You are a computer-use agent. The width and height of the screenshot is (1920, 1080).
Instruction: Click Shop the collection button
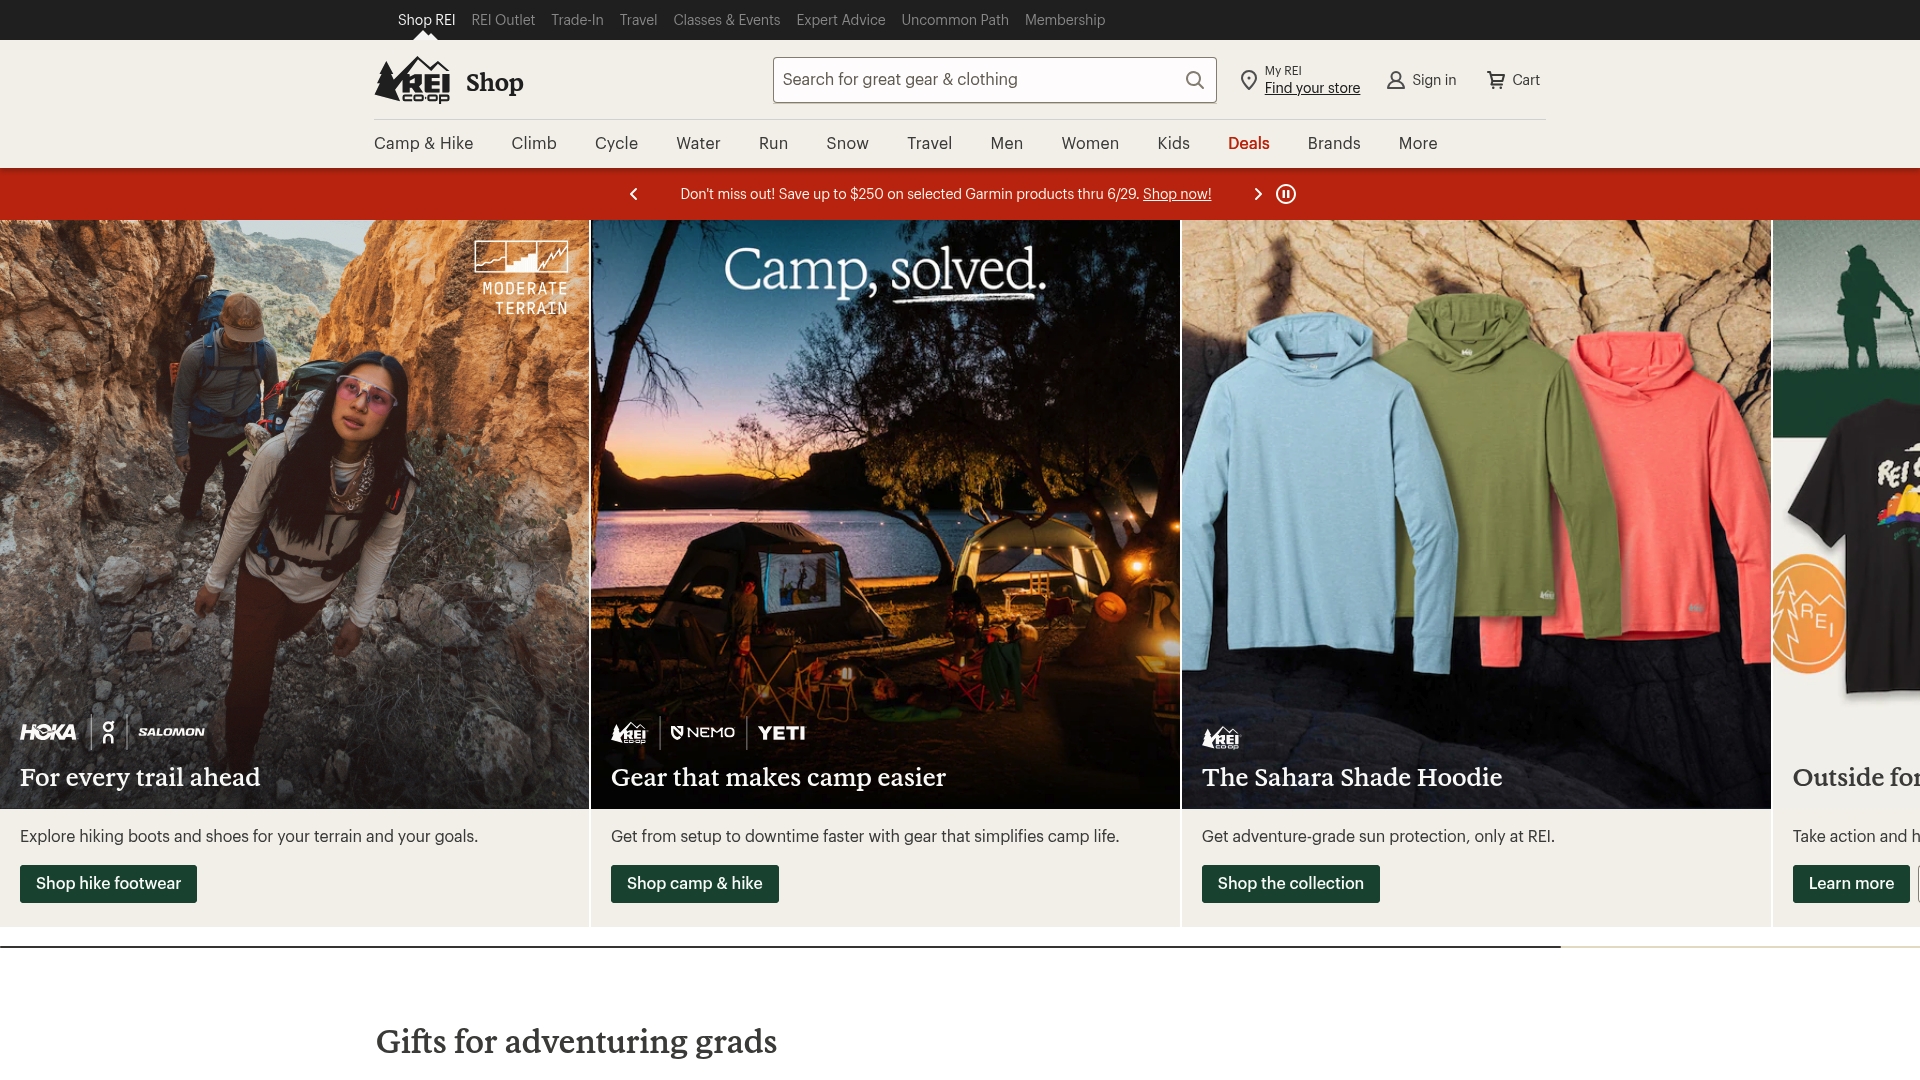coord(1290,884)
